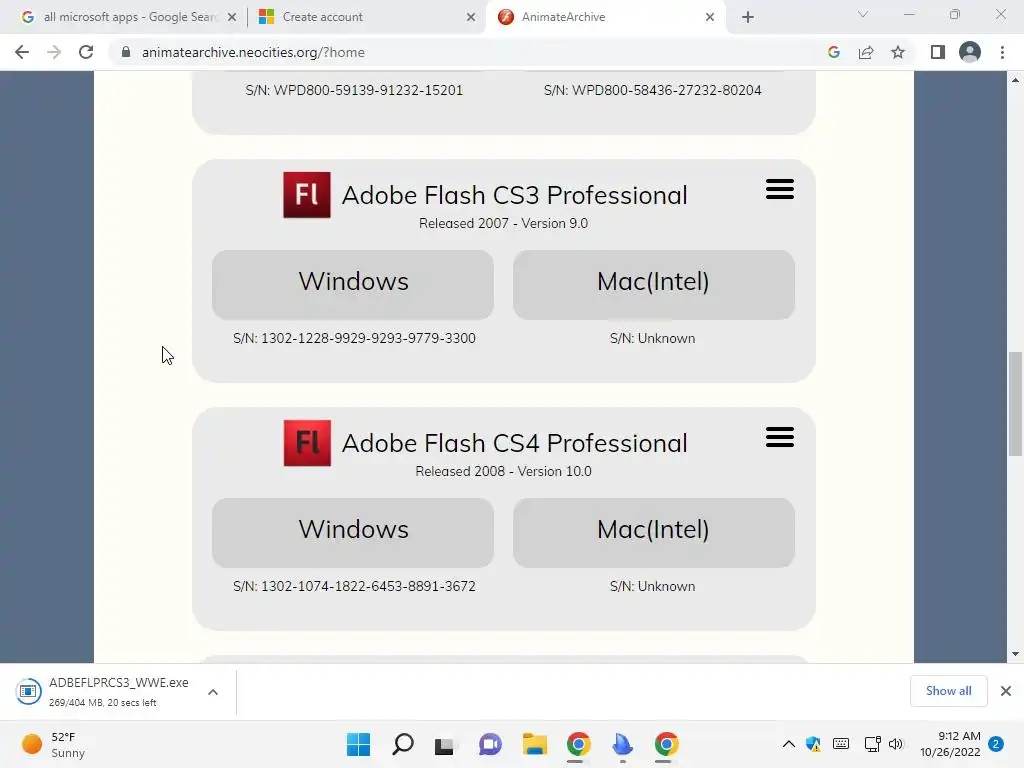Click the network icon in system tray

[872, 744]
